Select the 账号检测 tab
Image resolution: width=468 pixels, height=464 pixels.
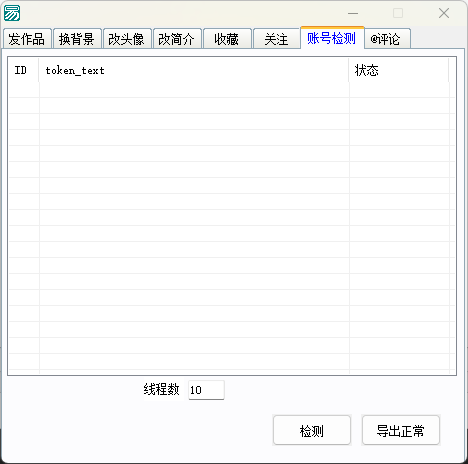click(332, 38)
